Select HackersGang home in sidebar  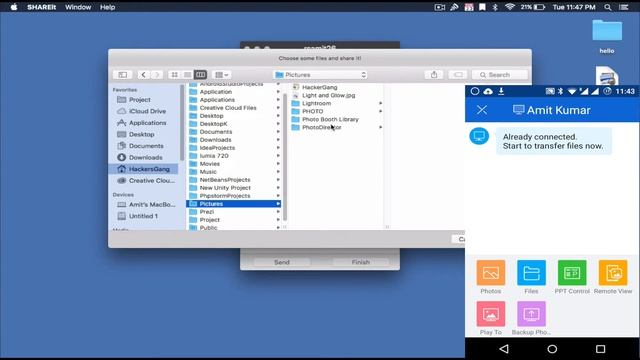coord(143,169)
